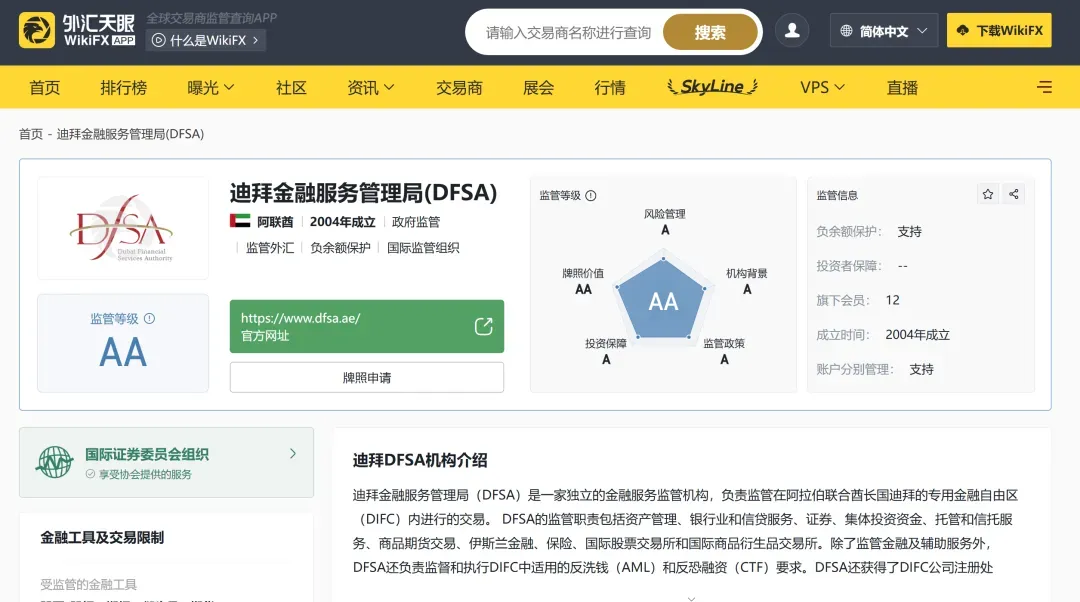Image resolution: width=1080 pixels, height=602 pixels.
Task: Click 首页 in the breadcrumb
Action: click(x=30, y=134)
